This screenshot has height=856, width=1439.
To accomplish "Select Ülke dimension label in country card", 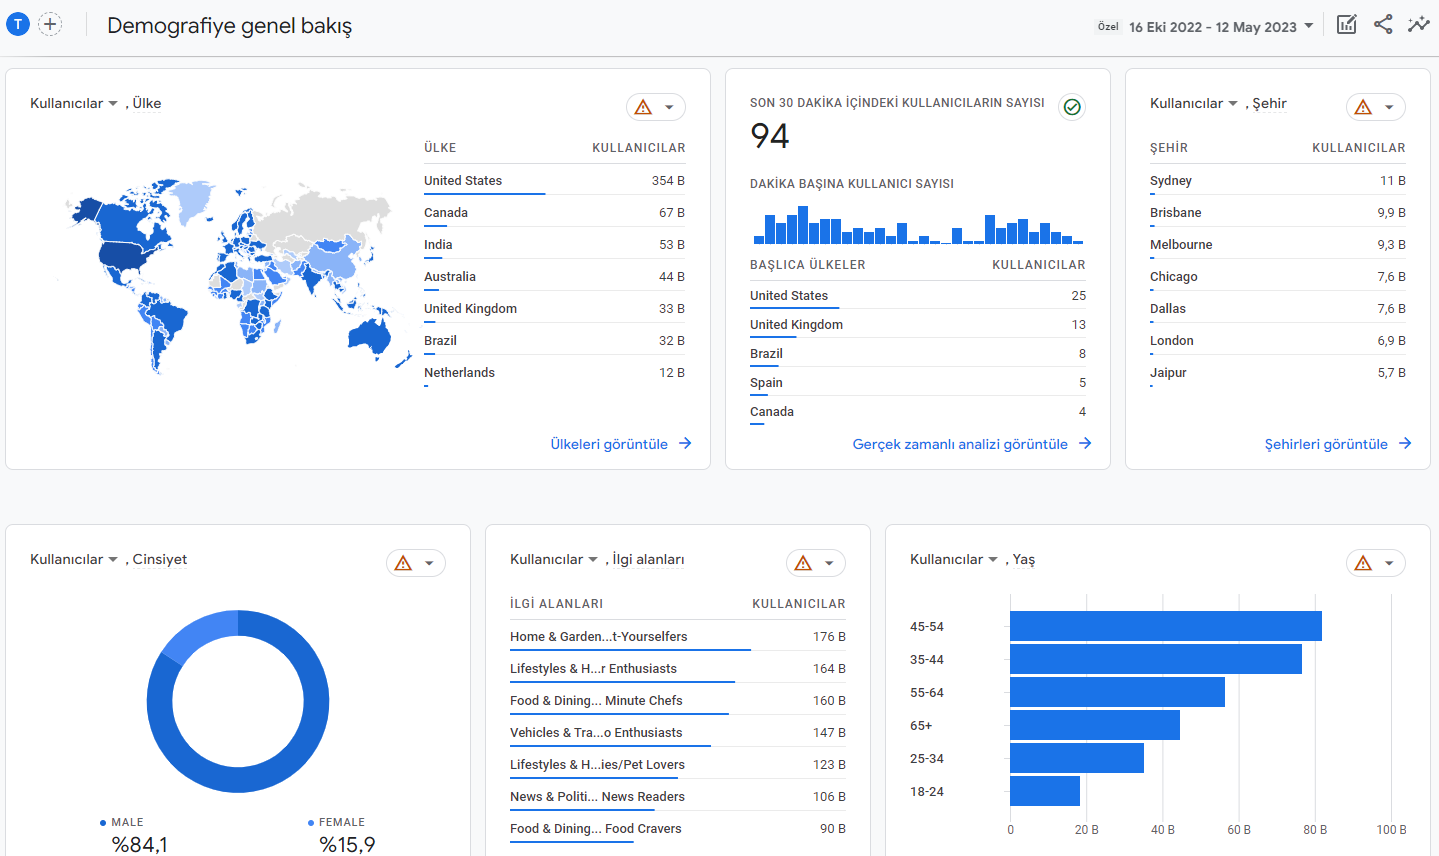I will click(147, 103).
